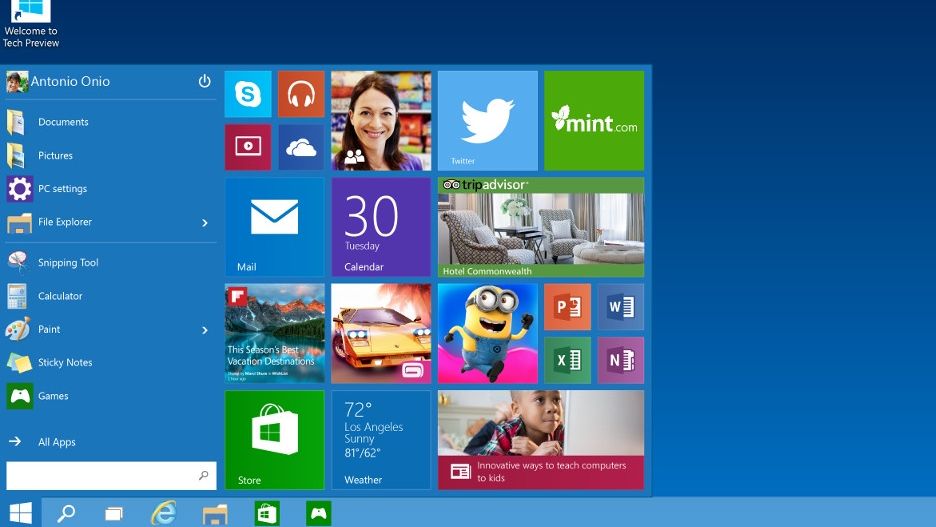Open the Weather tile for Los Angeles
This screenshot has height=527, width=936.
click(381, 440)
